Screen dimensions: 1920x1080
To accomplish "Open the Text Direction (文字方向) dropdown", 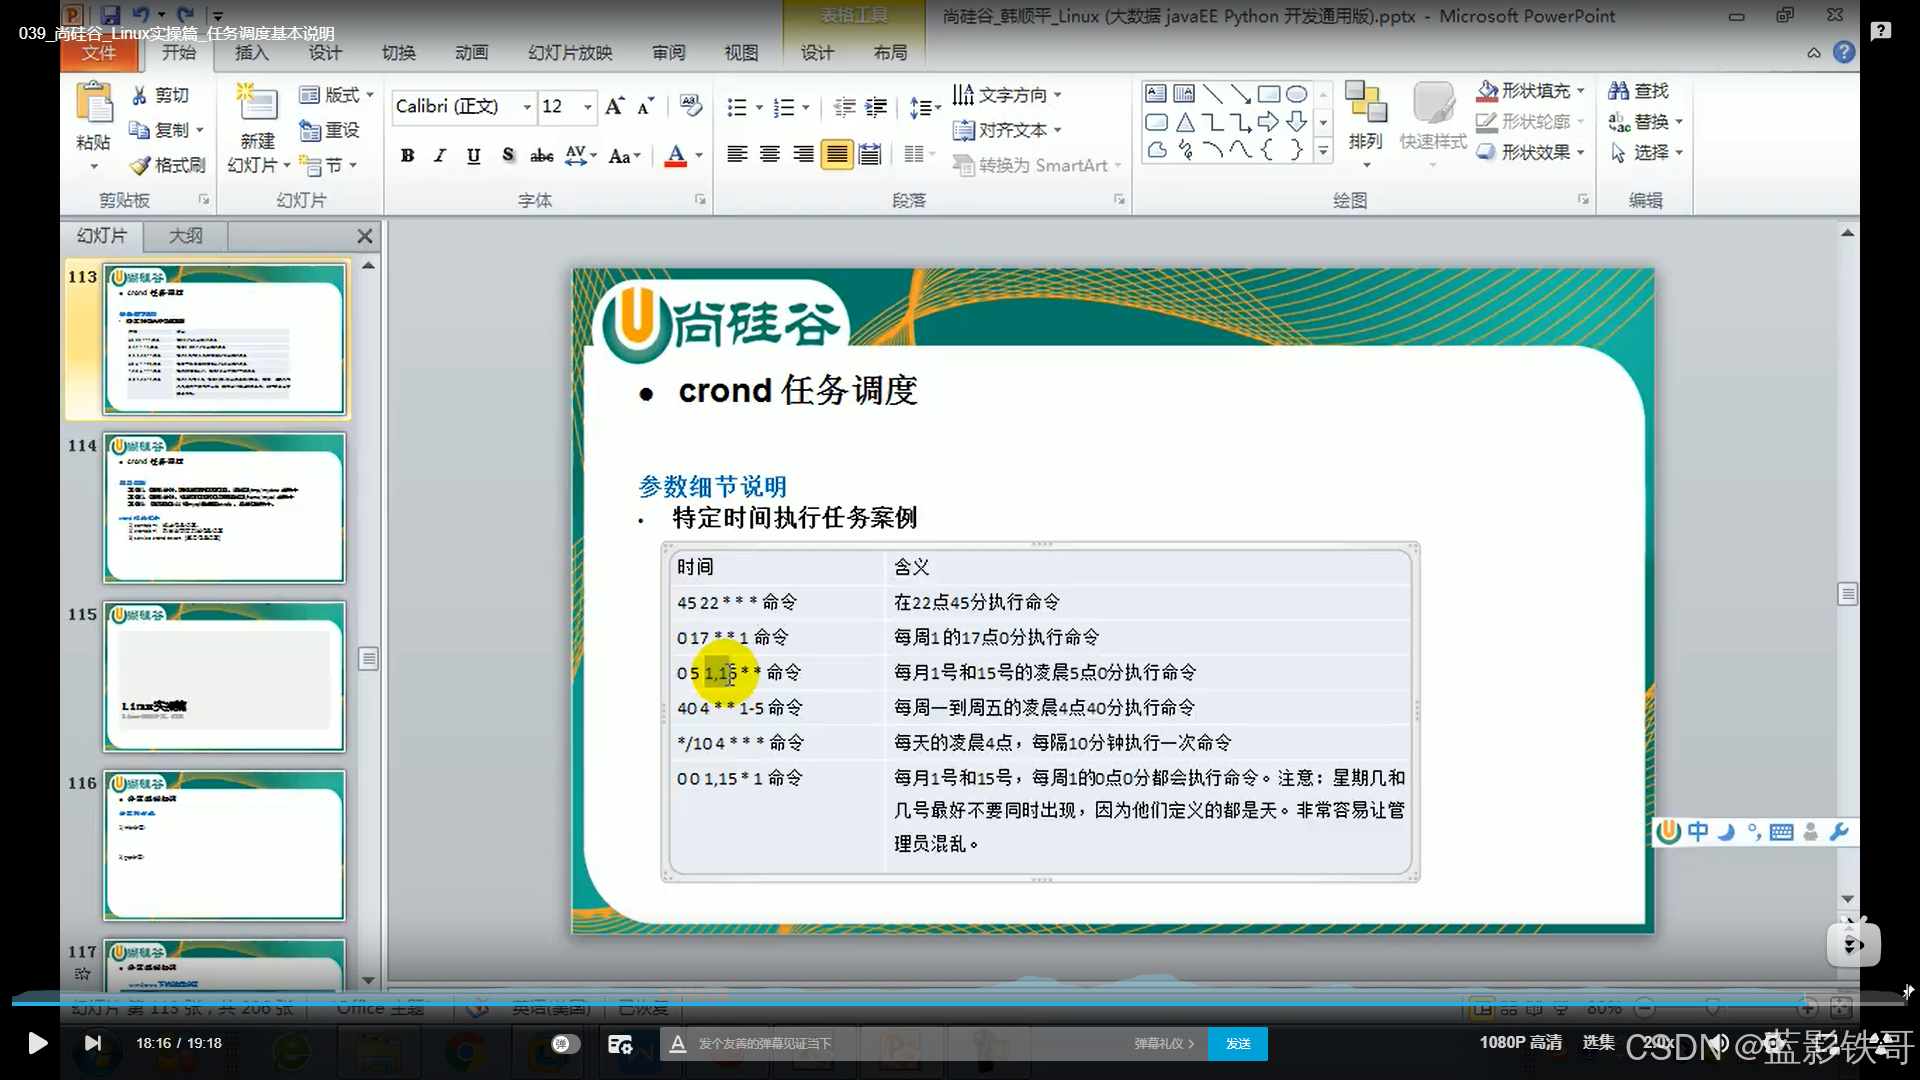I will (x=1007, y=95).
